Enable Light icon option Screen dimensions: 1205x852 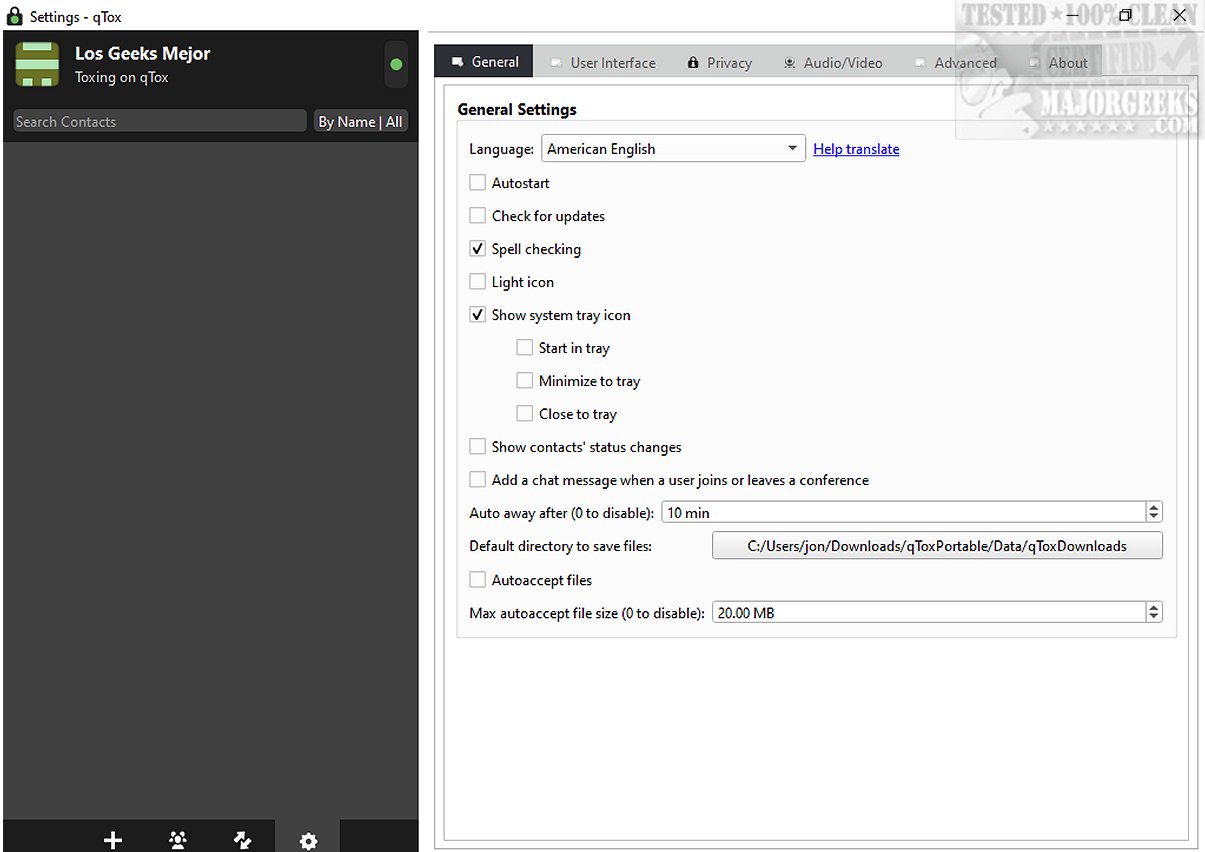tap(478, 282)
